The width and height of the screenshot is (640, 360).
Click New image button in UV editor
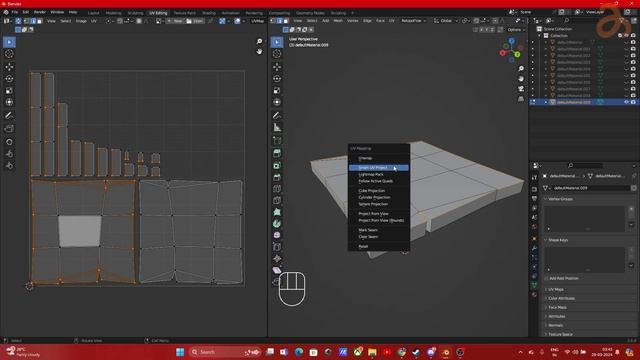click(x=175, y=21)
